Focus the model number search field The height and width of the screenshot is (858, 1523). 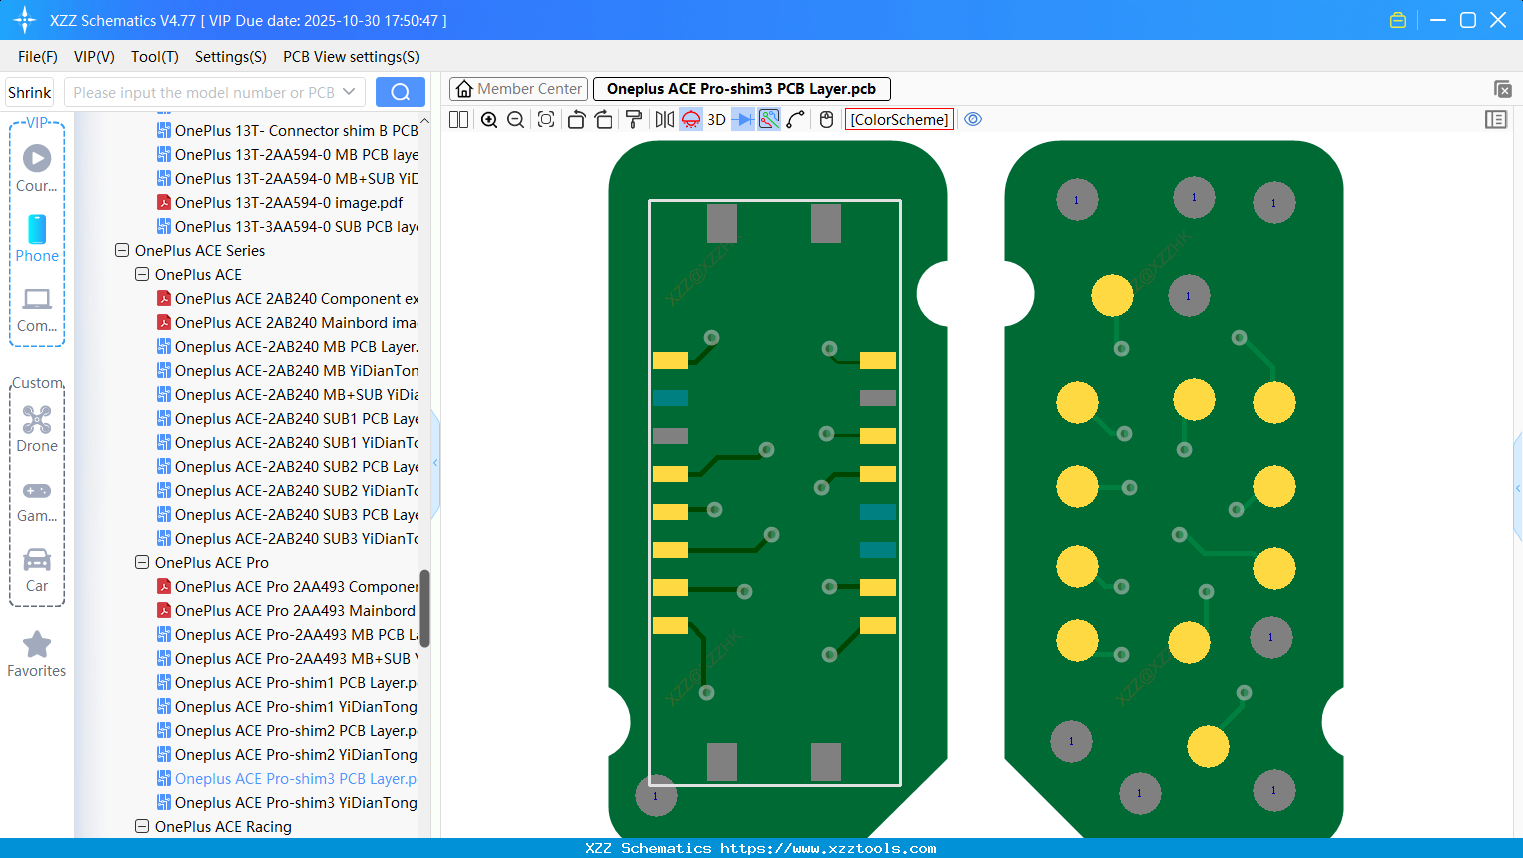pos(204,92)
